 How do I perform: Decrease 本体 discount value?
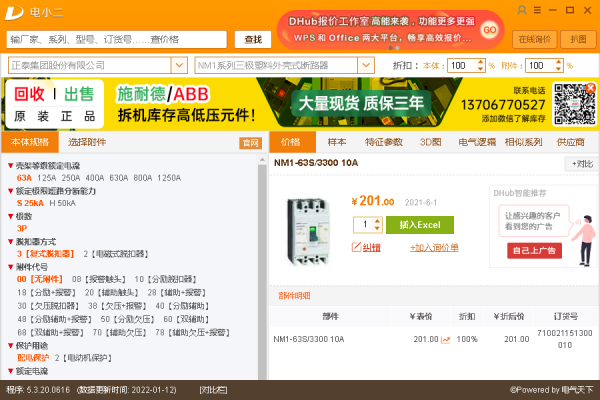coord(481,69)
